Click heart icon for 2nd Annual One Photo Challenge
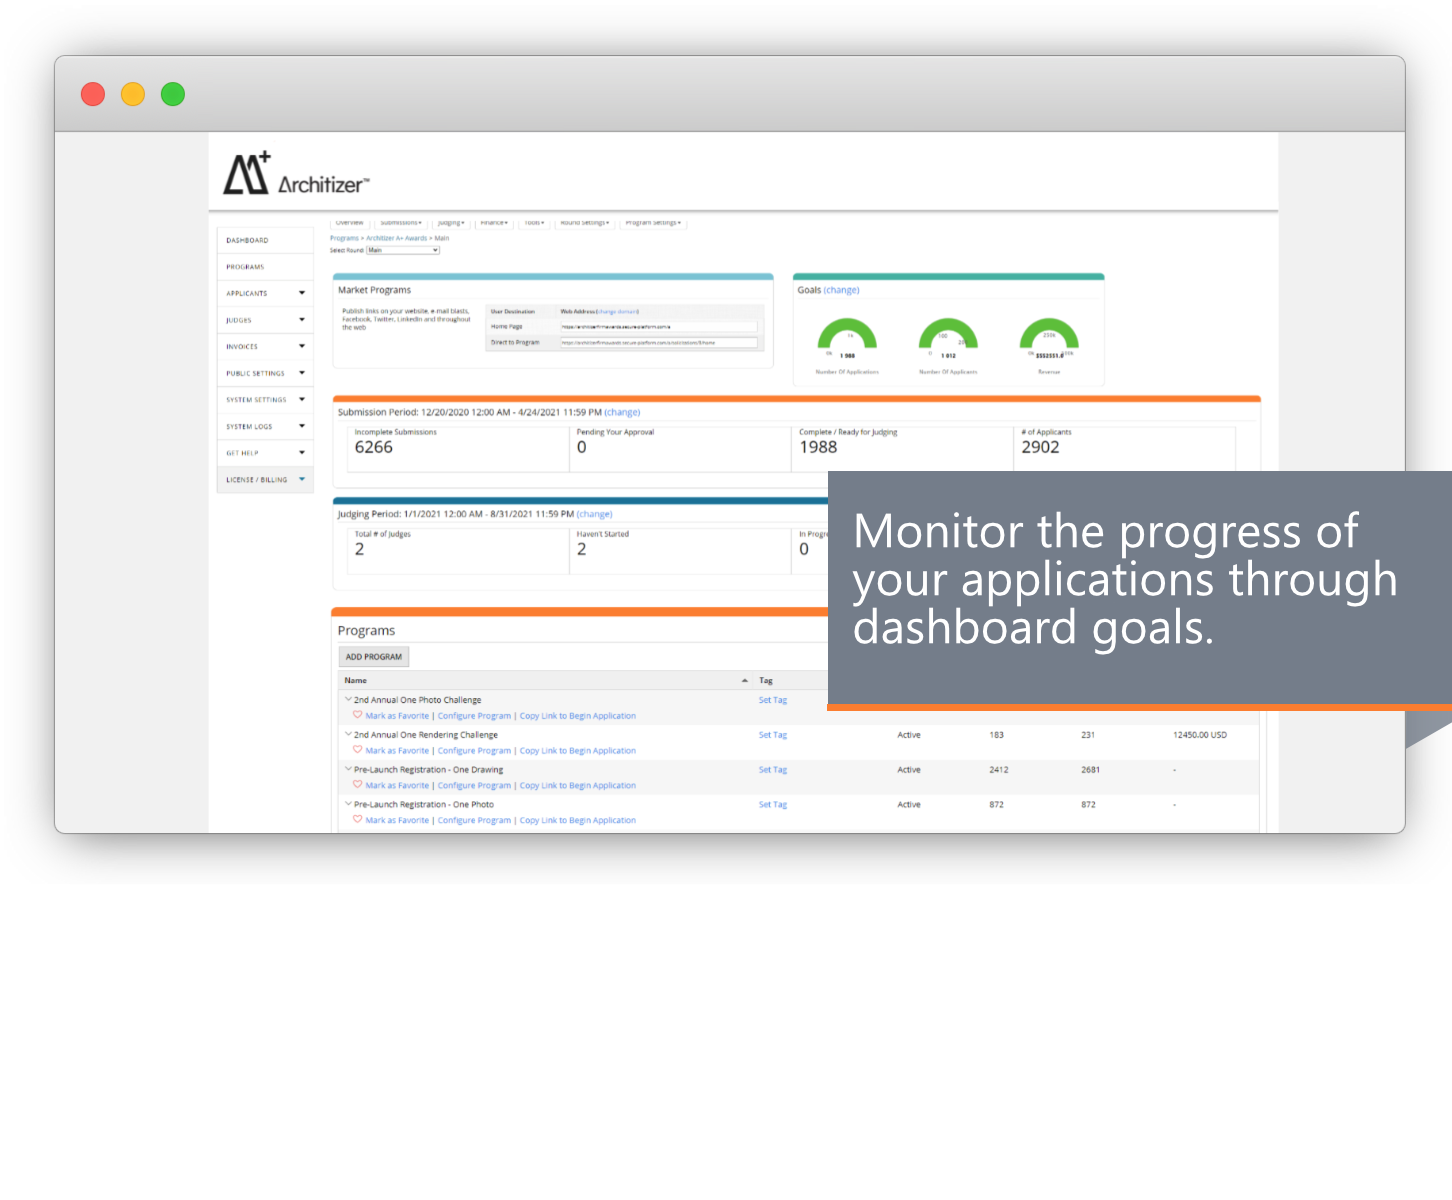The image size is (1452, 1200). (357, 715)
